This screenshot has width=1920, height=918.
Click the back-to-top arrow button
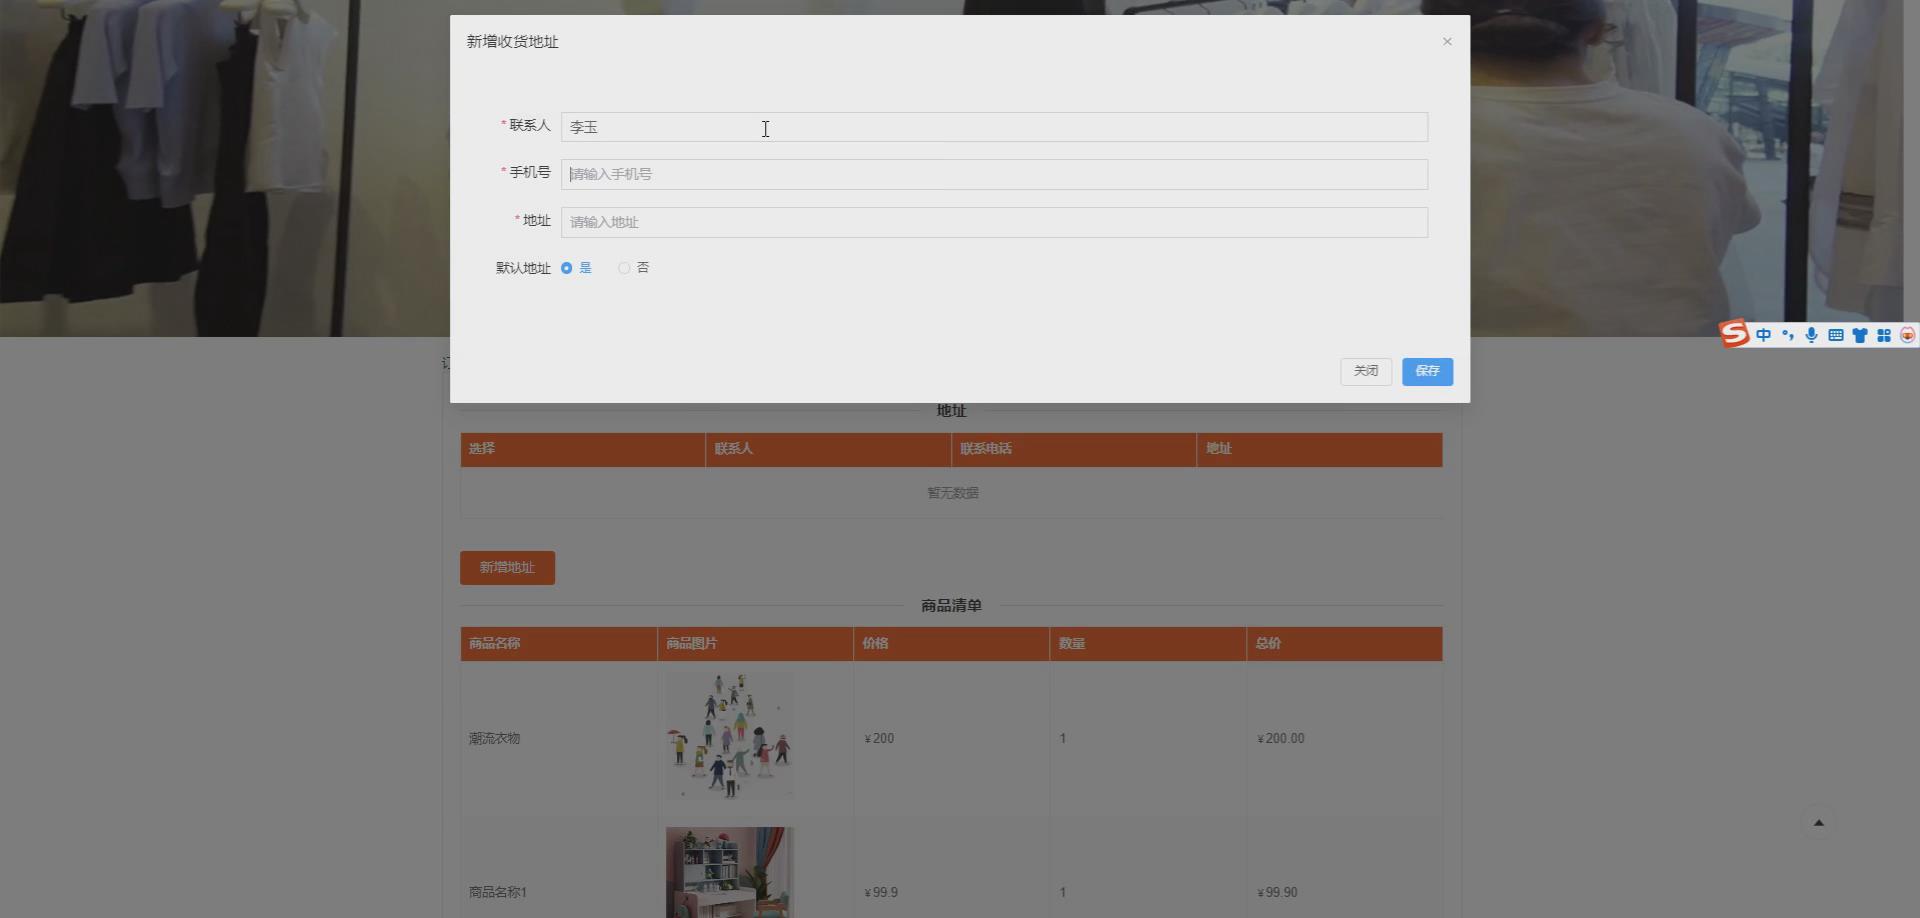pyautogui.click(x=1819, y=823)
